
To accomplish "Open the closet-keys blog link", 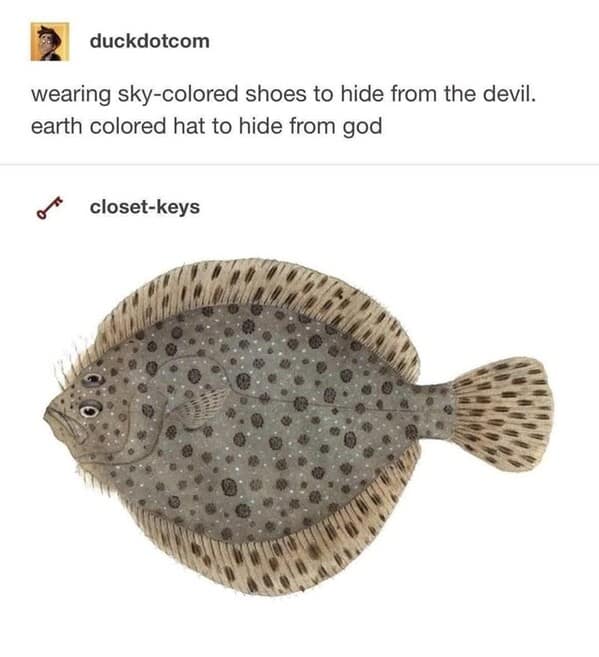I will click(145, 207).
